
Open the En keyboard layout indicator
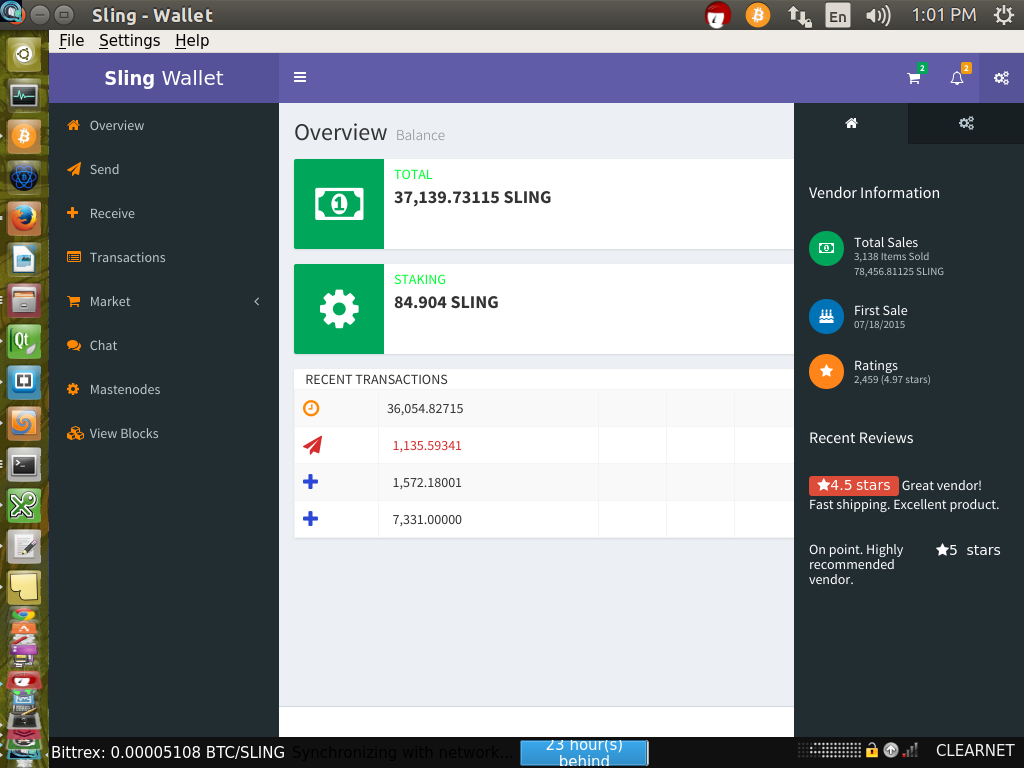point(838,15)
